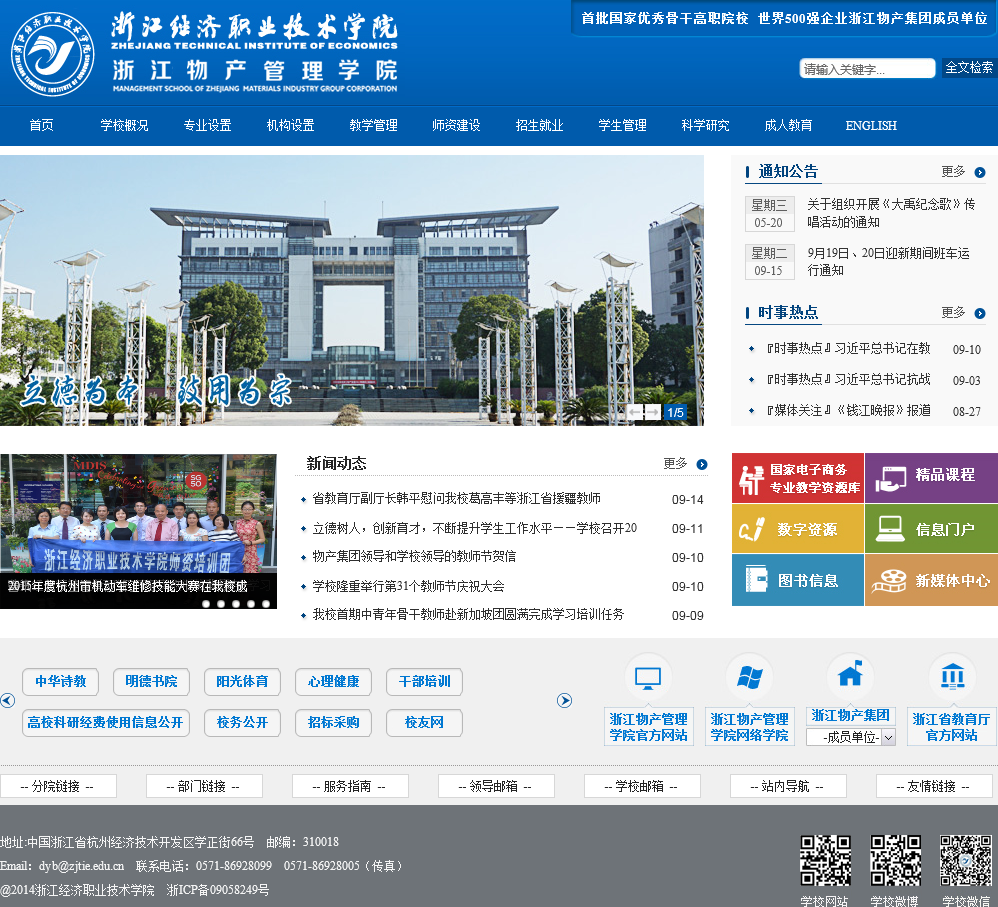Click the 学校网站 QR code
Image resolution: width=998 pixels, height=907 pixels.
(x=825, y=861)
